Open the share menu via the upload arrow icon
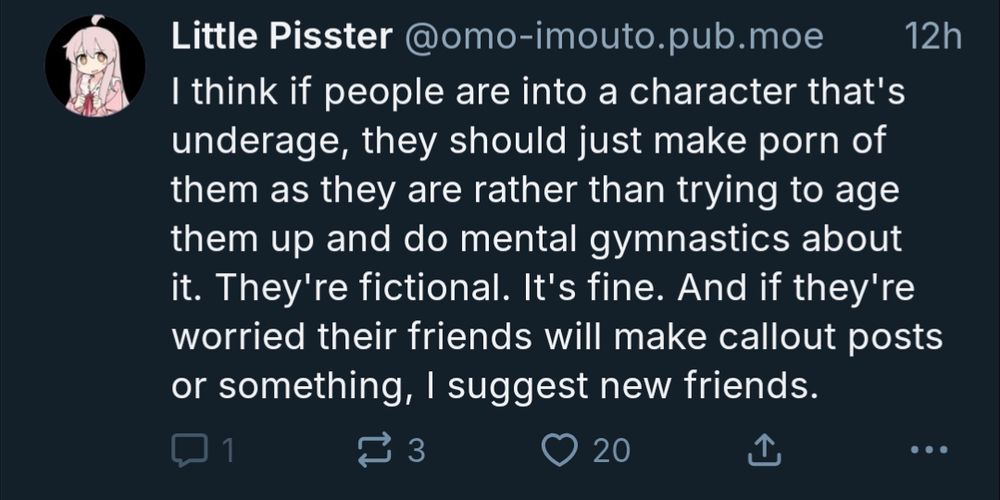The width and height of the screenshot is (1000, 500). coord(763,451)
